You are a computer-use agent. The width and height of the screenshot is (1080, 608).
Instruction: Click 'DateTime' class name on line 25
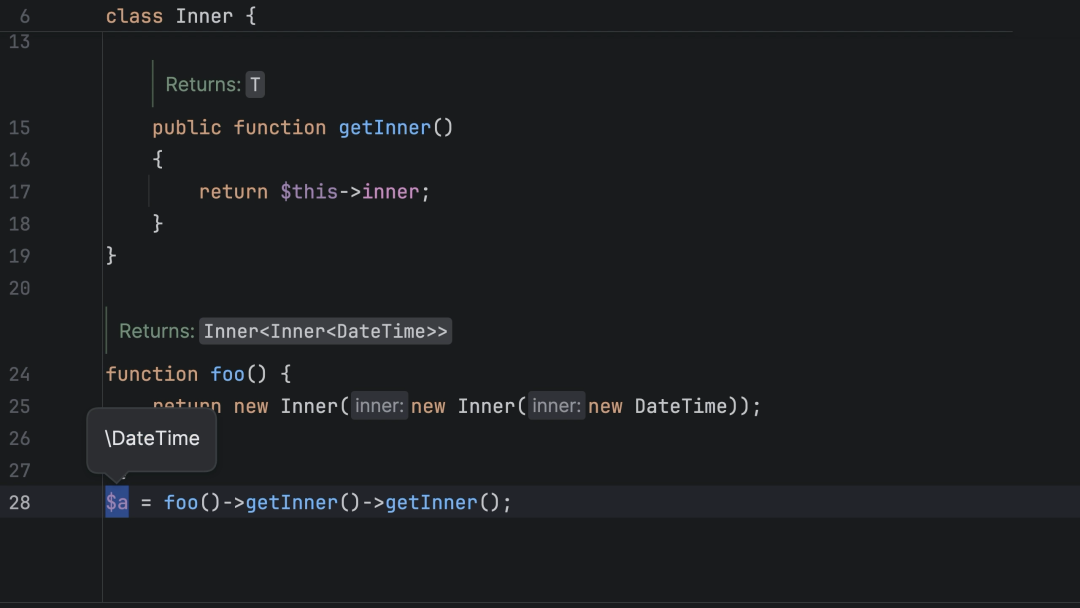tap(681, 406)
